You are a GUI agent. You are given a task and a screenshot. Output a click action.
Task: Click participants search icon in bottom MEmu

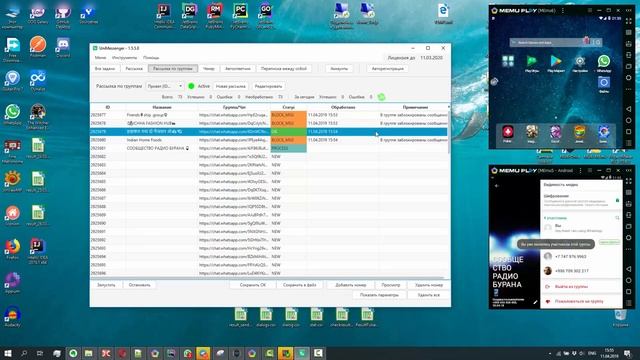pyautogui.click(x=617, y=218)
